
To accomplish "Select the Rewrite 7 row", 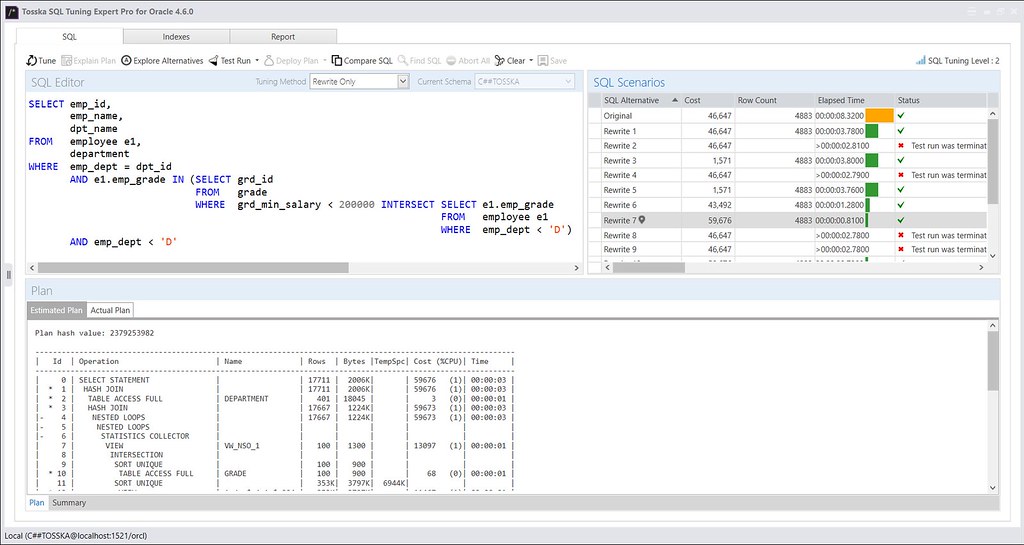I will tap(787, 220).
